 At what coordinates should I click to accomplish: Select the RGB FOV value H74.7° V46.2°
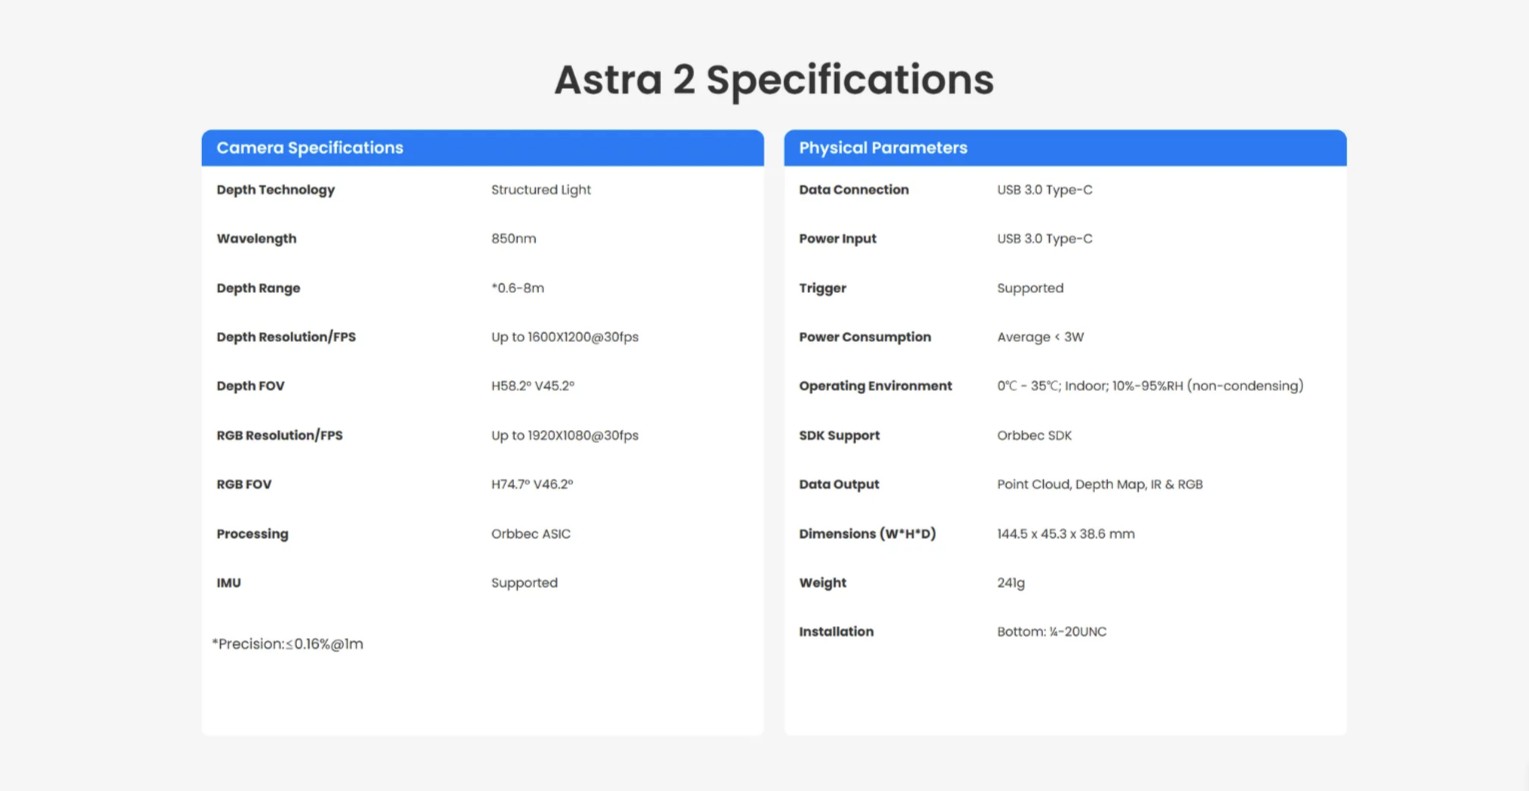coord(532,484)
